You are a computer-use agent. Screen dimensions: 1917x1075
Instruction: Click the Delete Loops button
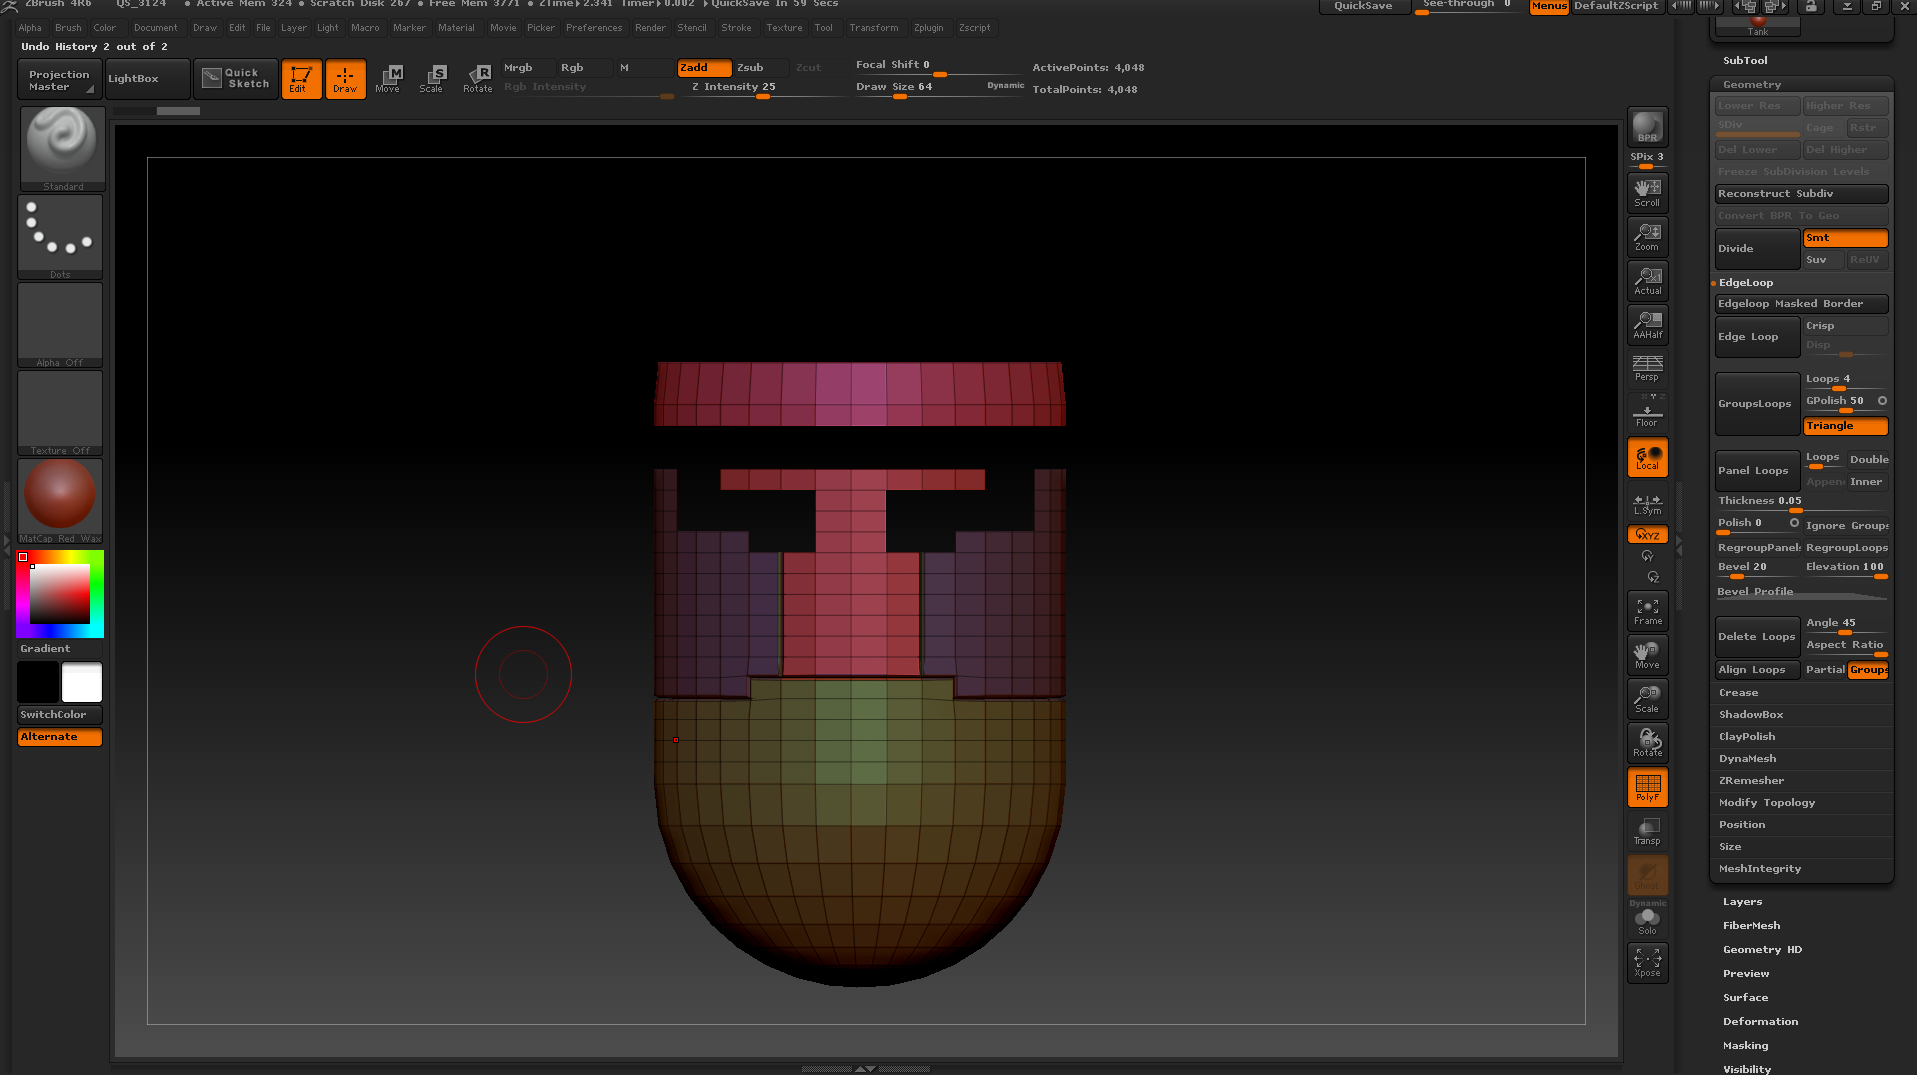coord(1757,637)
